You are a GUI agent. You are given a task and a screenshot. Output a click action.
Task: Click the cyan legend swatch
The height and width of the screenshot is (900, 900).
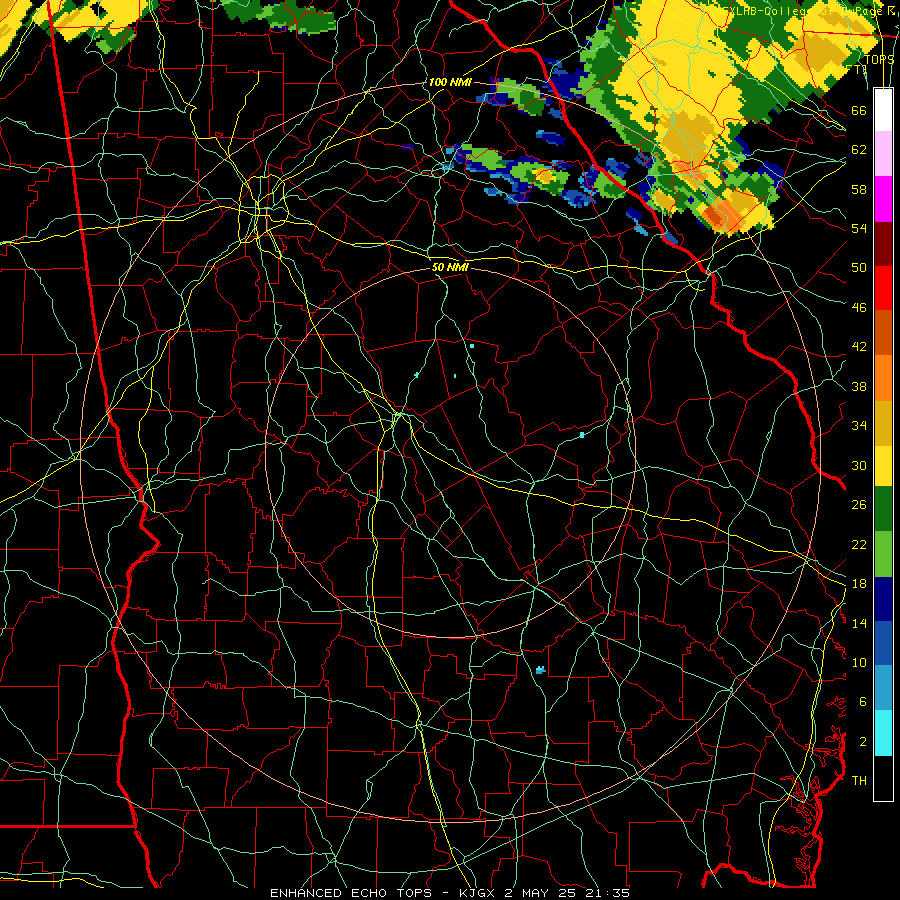883,733
